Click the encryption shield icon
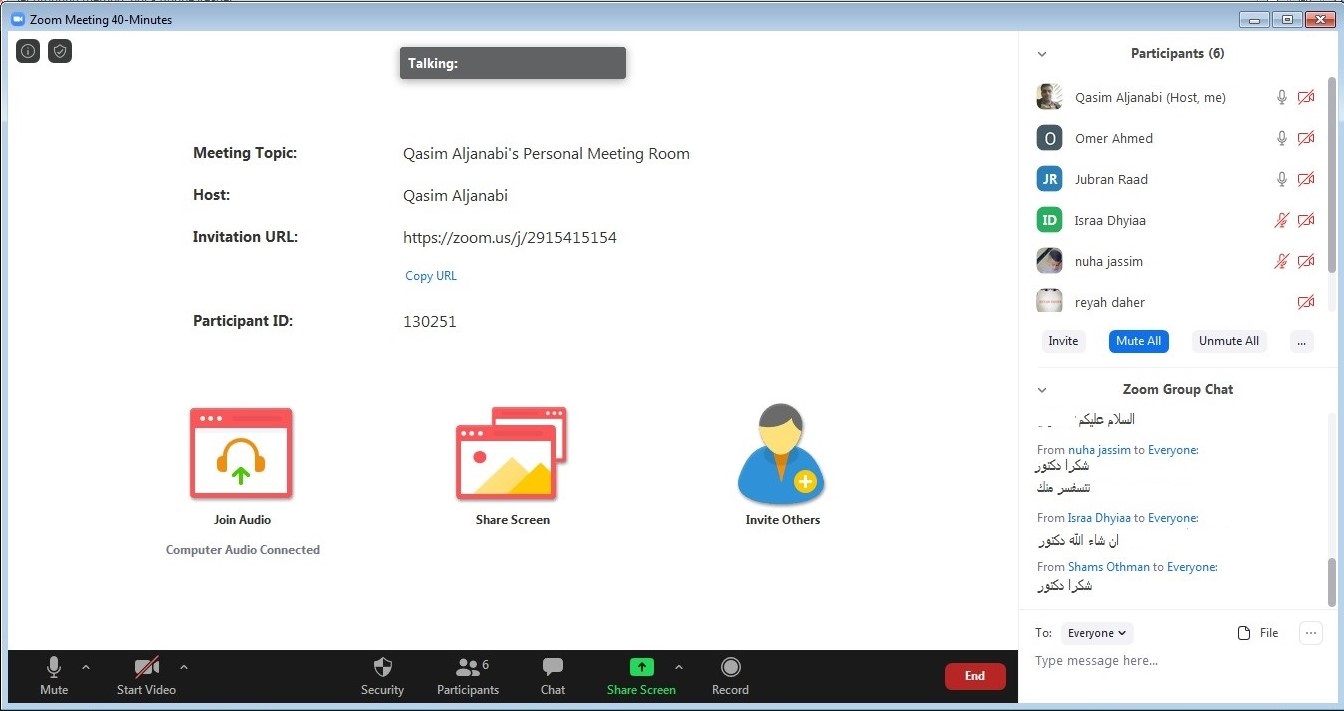 (x=60, y=51)
